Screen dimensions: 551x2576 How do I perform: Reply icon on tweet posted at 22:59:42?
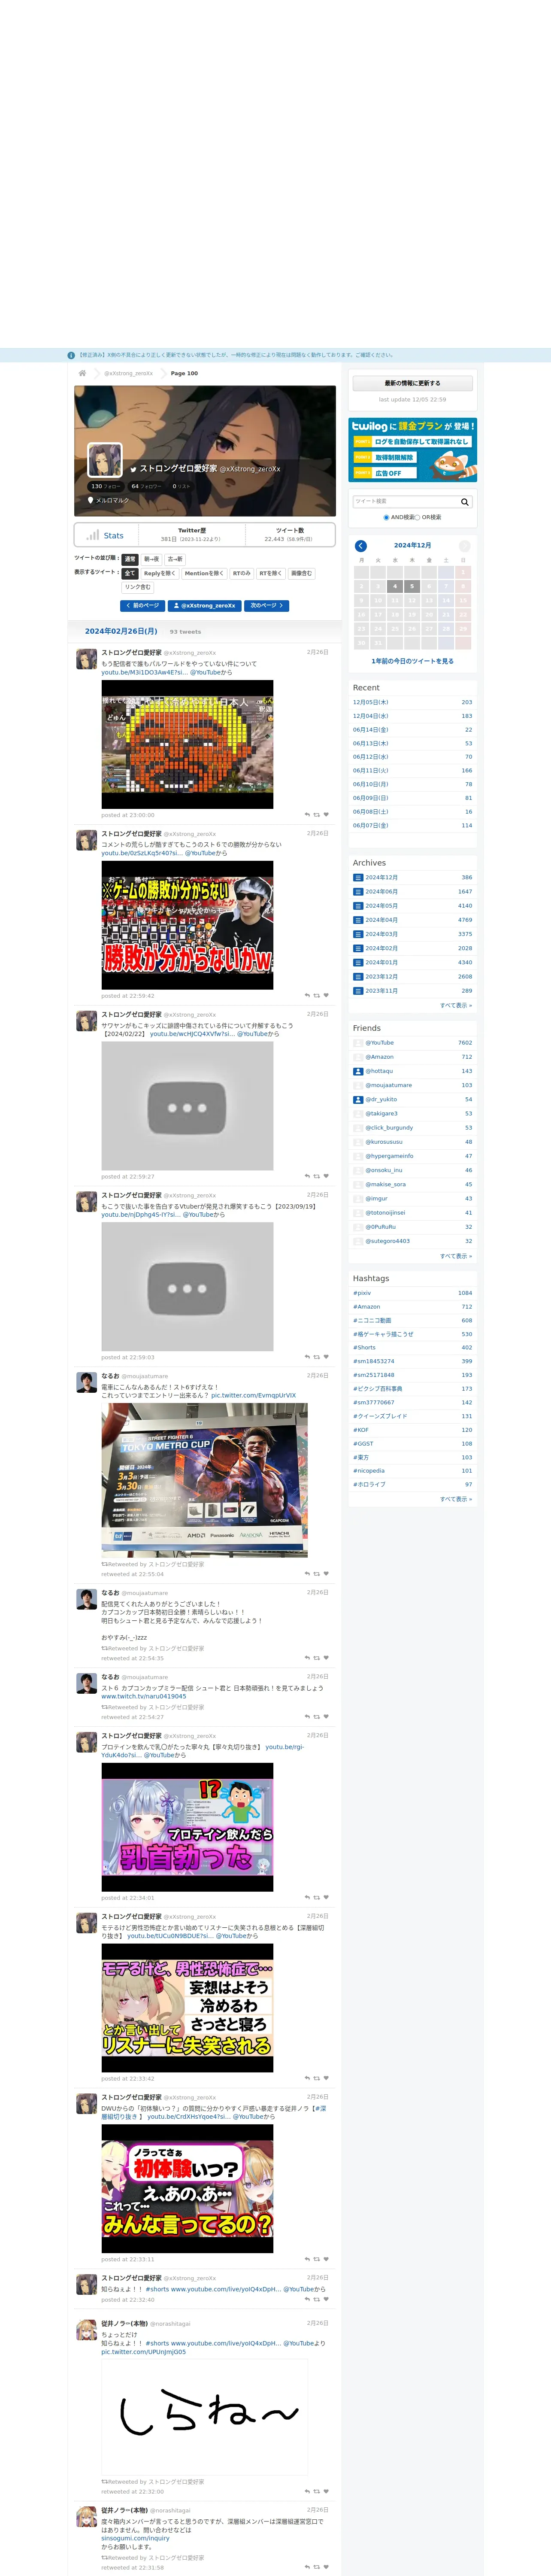(307, 996)
